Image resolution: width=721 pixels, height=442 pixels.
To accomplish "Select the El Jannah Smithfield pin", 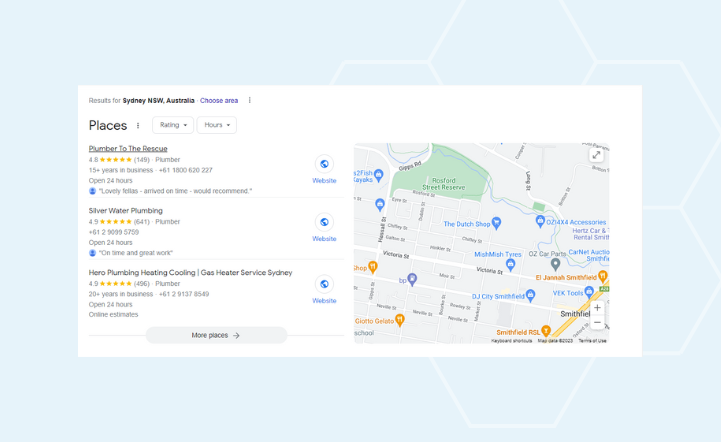I will tap(603, 276).
